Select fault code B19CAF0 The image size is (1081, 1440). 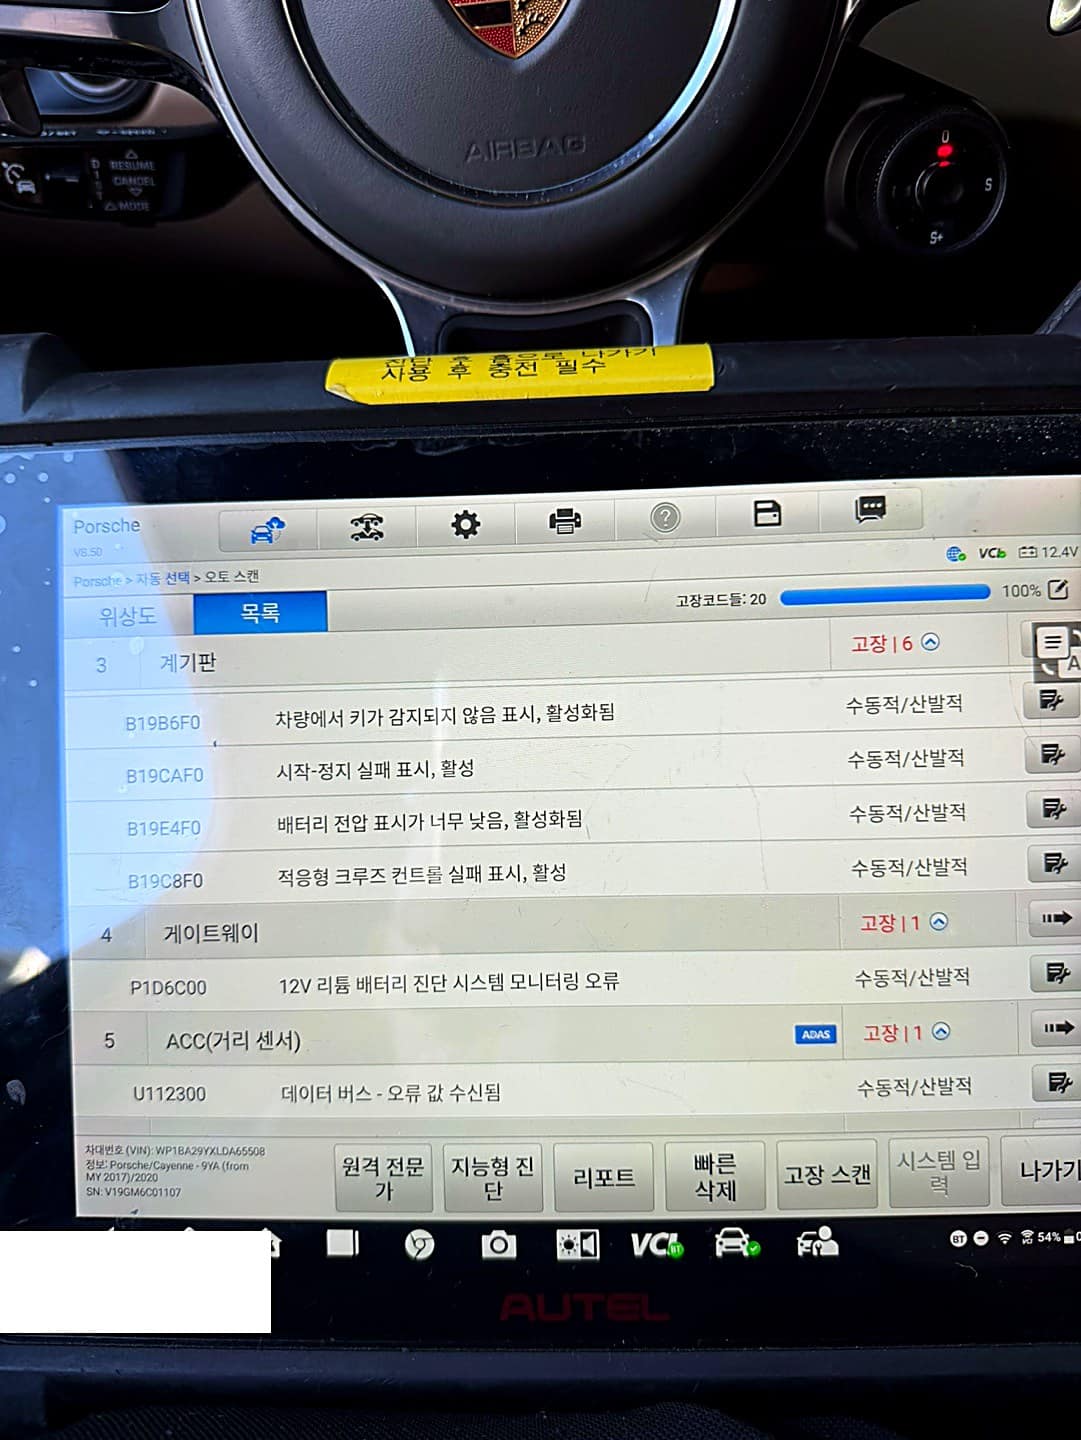(165, 776)
